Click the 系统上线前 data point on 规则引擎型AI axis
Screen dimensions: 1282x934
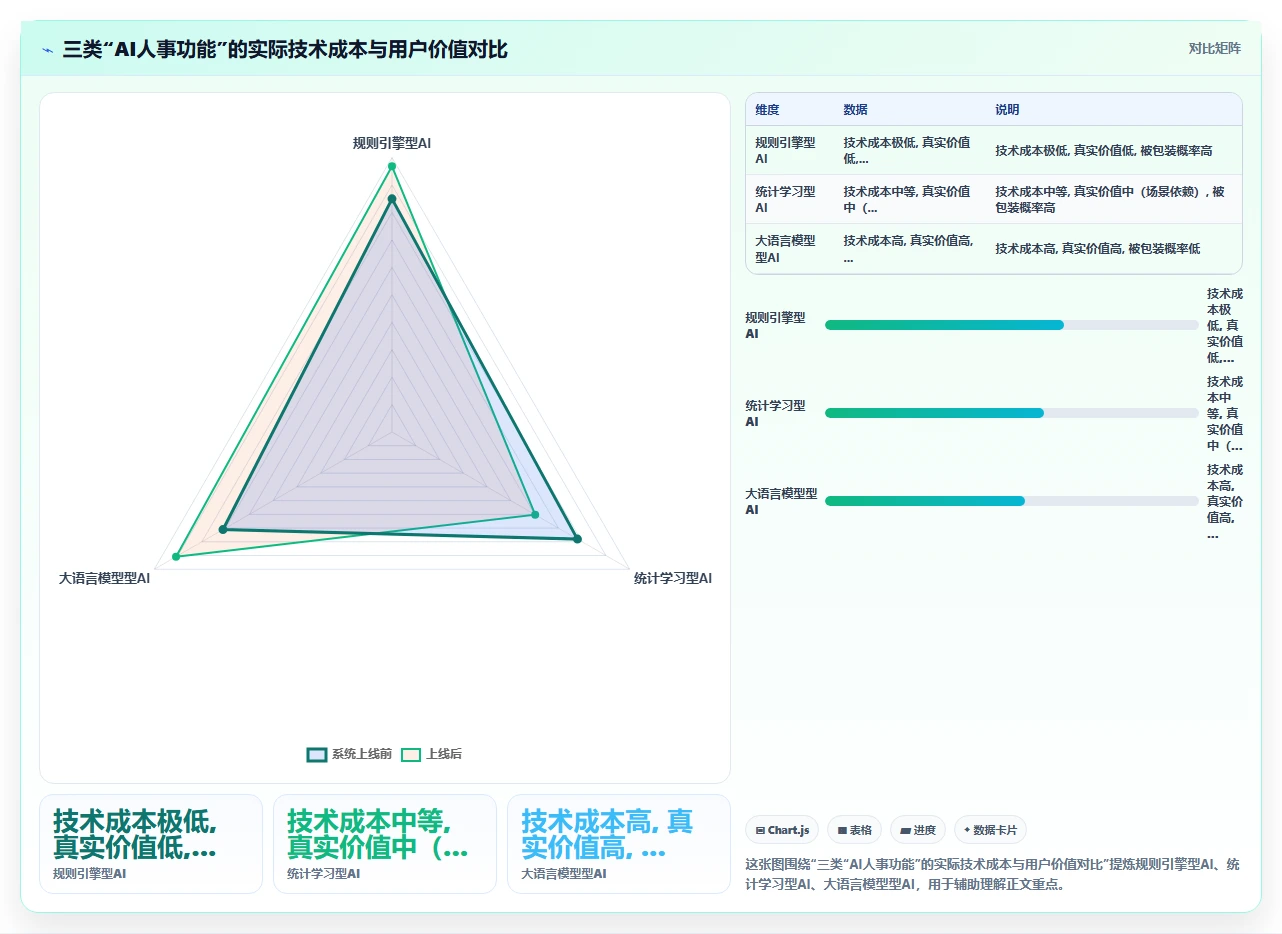click(392, 199)
